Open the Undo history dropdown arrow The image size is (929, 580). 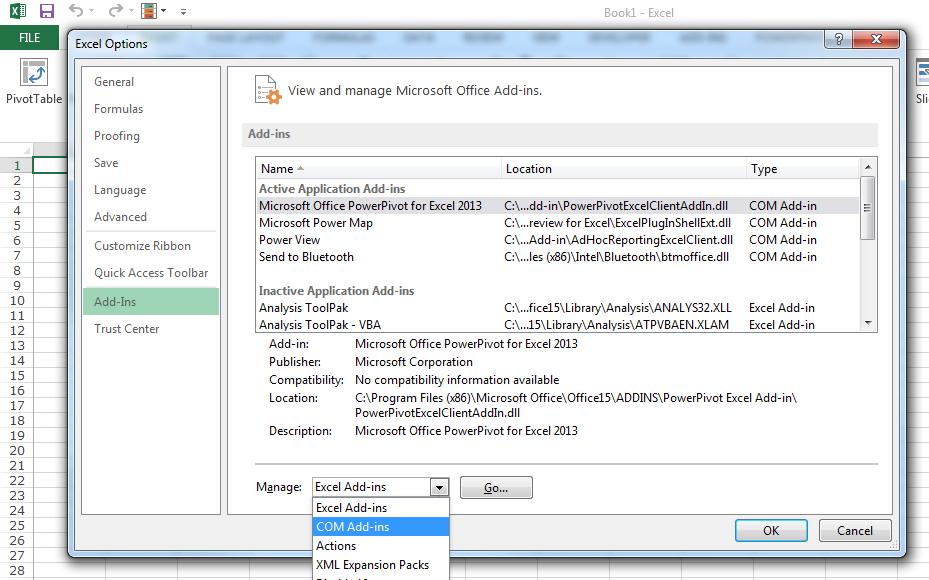[x=91, y=11]
